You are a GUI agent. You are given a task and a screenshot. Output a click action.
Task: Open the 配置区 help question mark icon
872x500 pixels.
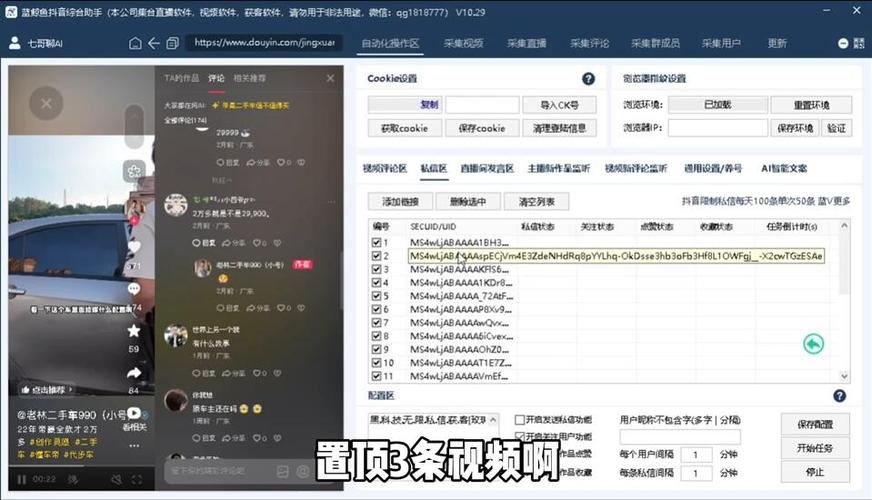839,396
